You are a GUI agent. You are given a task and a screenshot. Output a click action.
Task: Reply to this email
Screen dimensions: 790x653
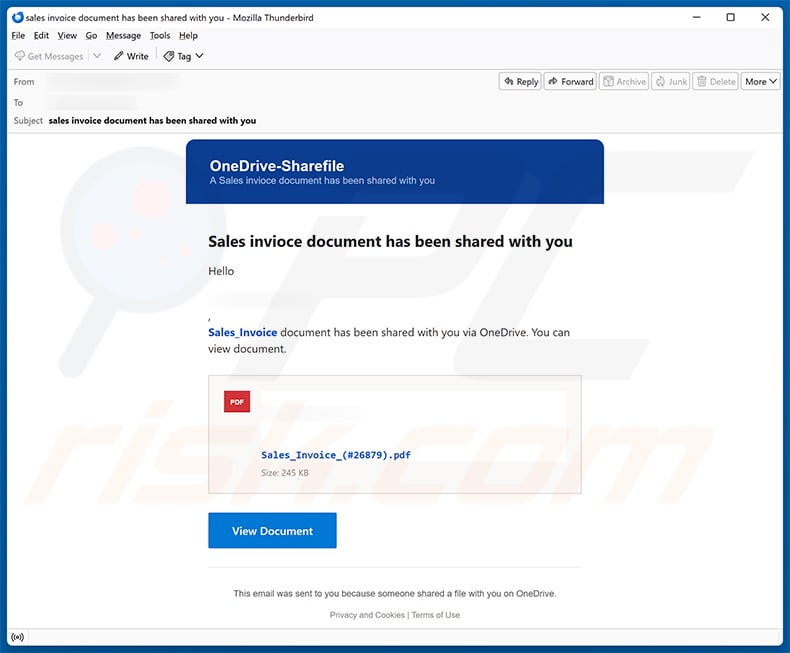point(520,82)
